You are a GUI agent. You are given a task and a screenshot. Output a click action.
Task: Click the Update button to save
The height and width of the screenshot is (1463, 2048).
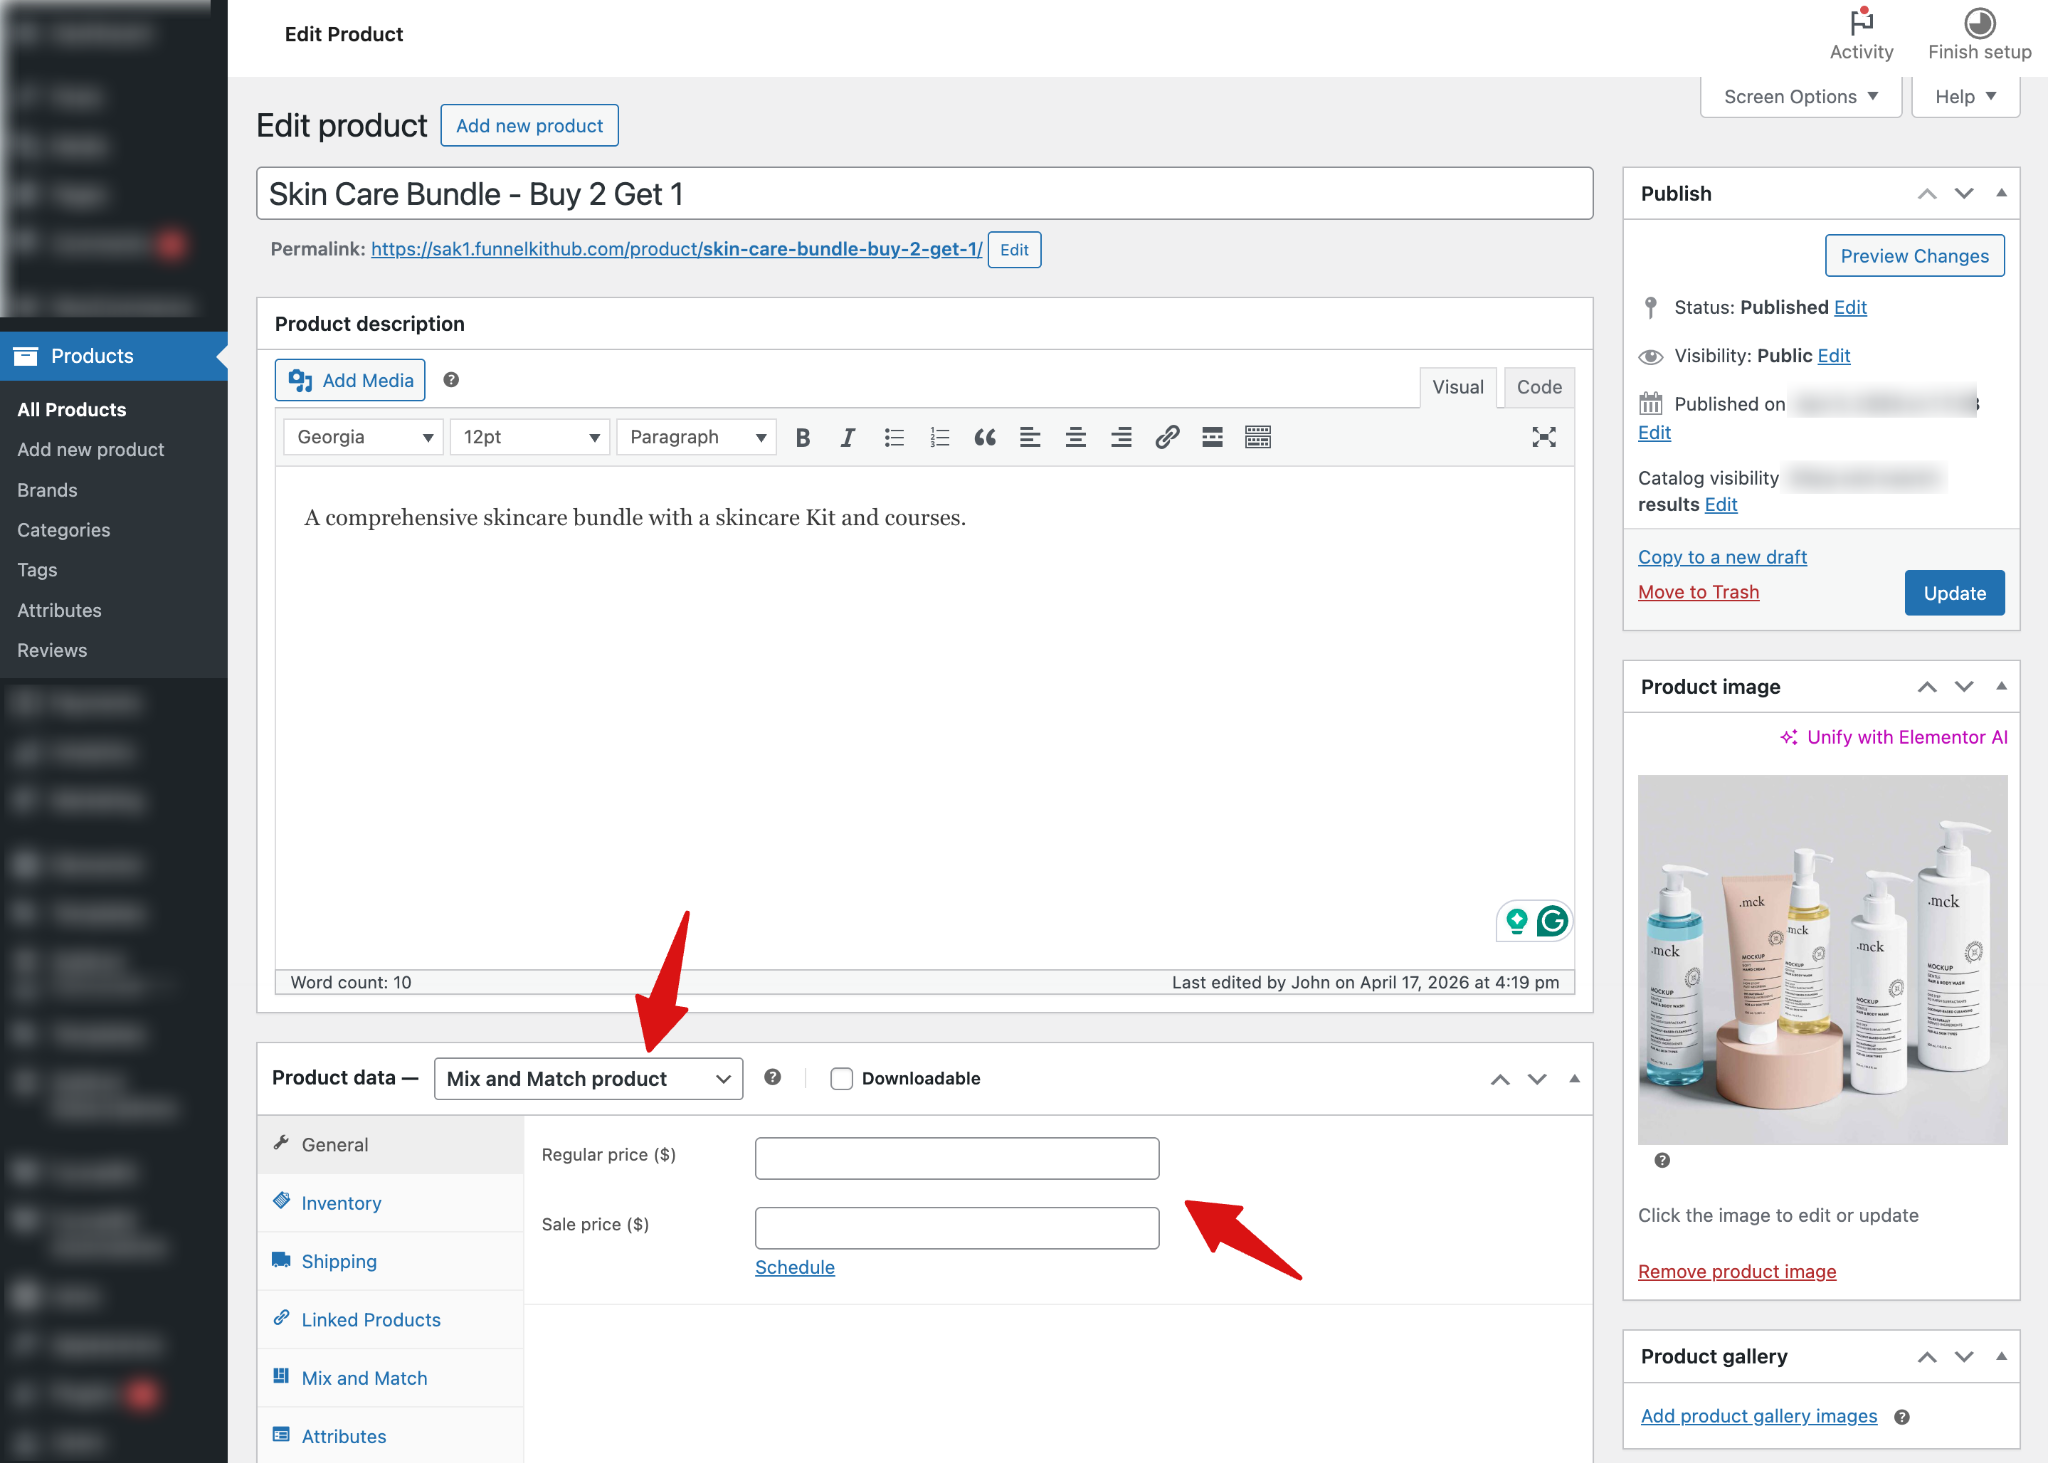1953,592
